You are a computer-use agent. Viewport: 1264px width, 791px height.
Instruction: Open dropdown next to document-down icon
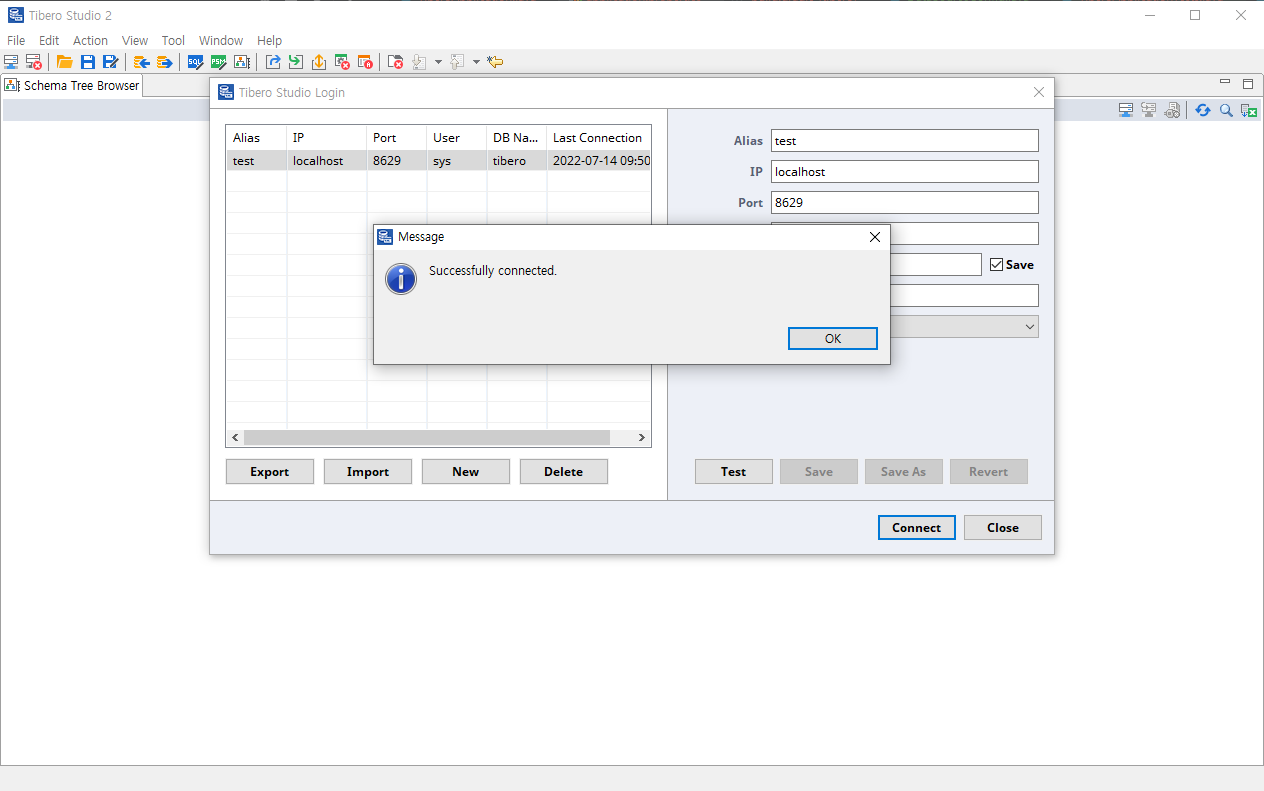point(438,62)
